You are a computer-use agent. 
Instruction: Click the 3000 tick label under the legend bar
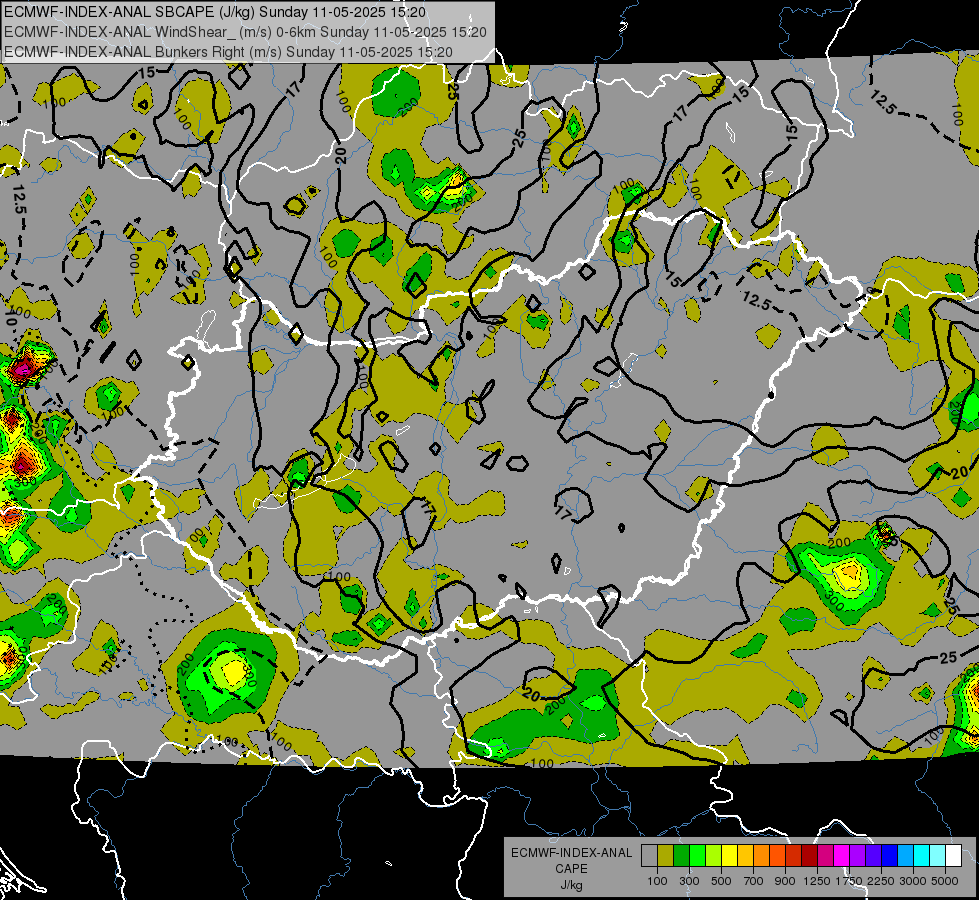coord(913,881)
